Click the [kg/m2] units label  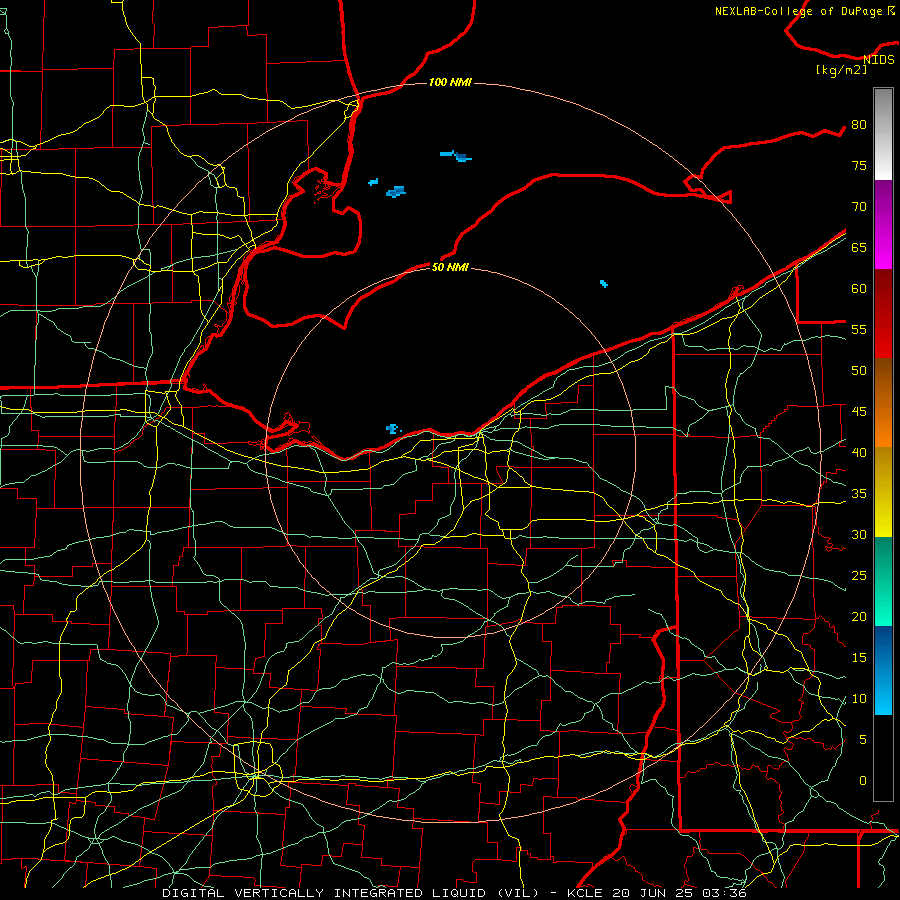(x=841, y=70)
